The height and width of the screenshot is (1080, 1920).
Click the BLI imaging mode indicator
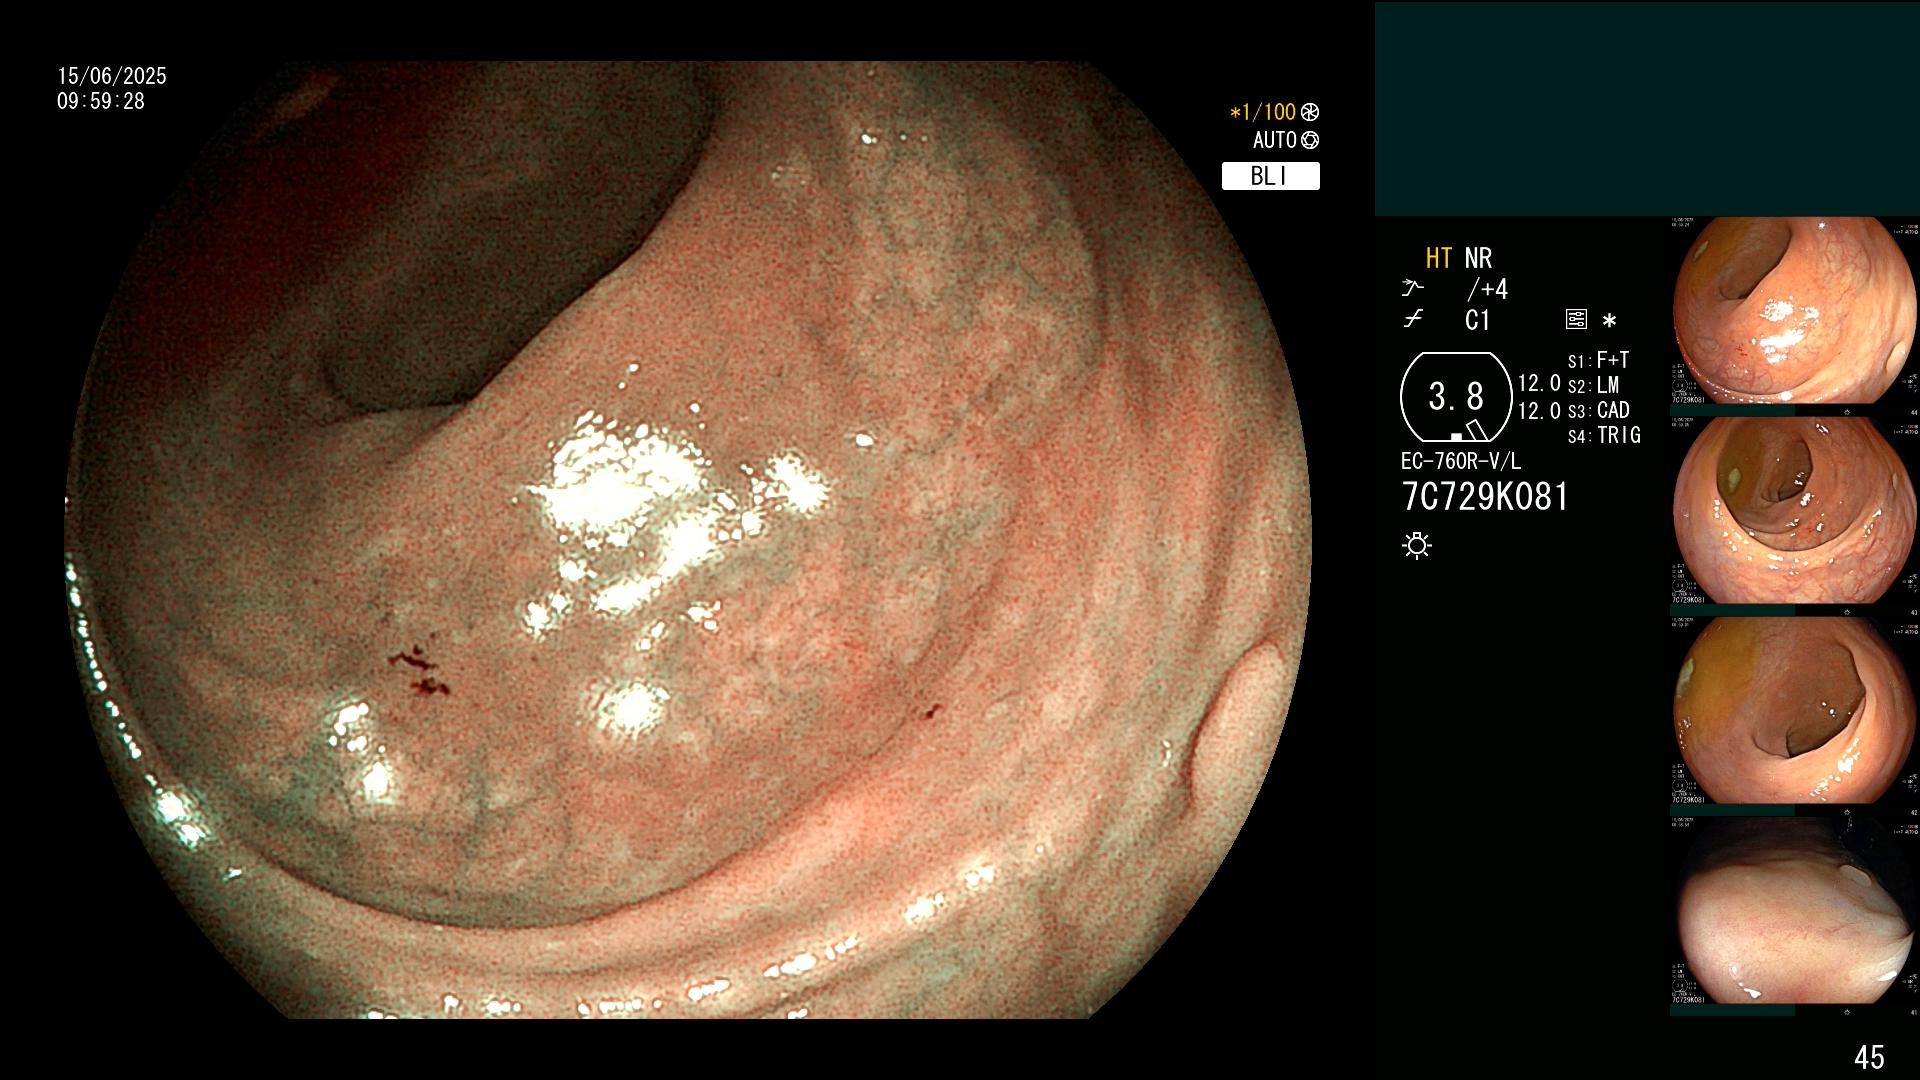[x=1270, y=176]
